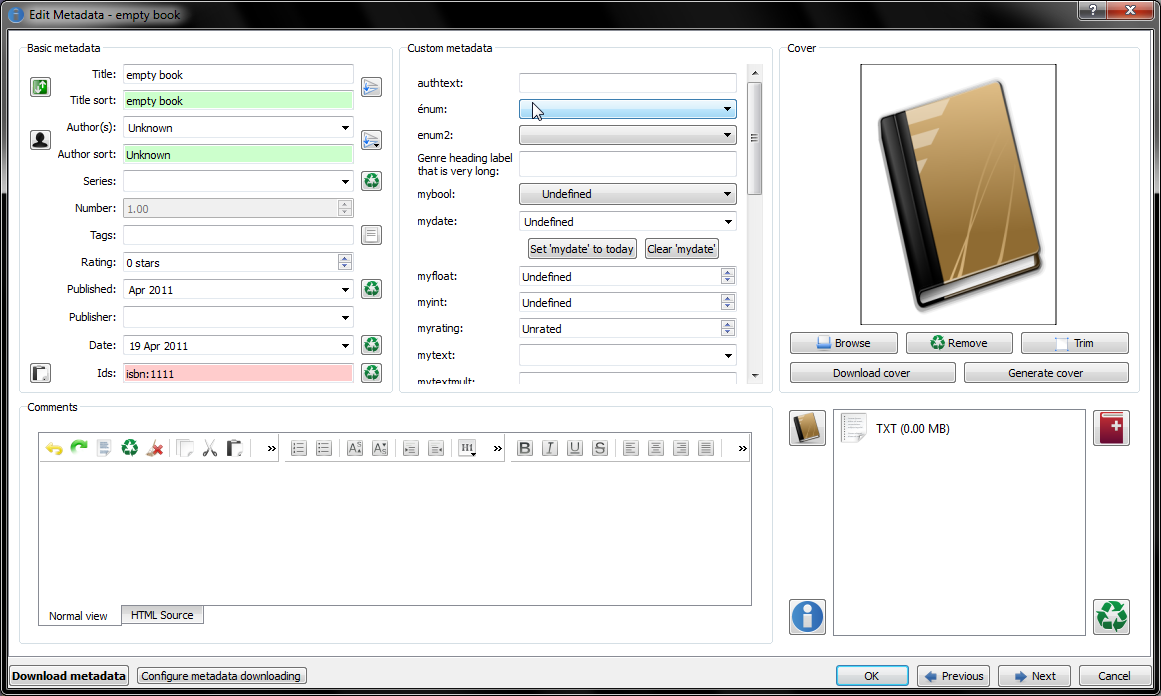Align comment text right
The width and height of the screenshot is (1161, 696).
(x=681, y=448)
